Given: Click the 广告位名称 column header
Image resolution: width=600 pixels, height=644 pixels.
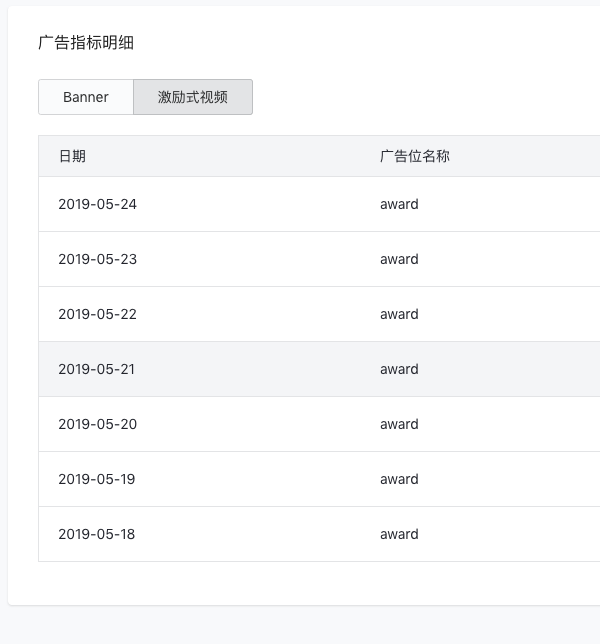Looking at the screenshot, I should pyautogui.click(x=415, y=156).
